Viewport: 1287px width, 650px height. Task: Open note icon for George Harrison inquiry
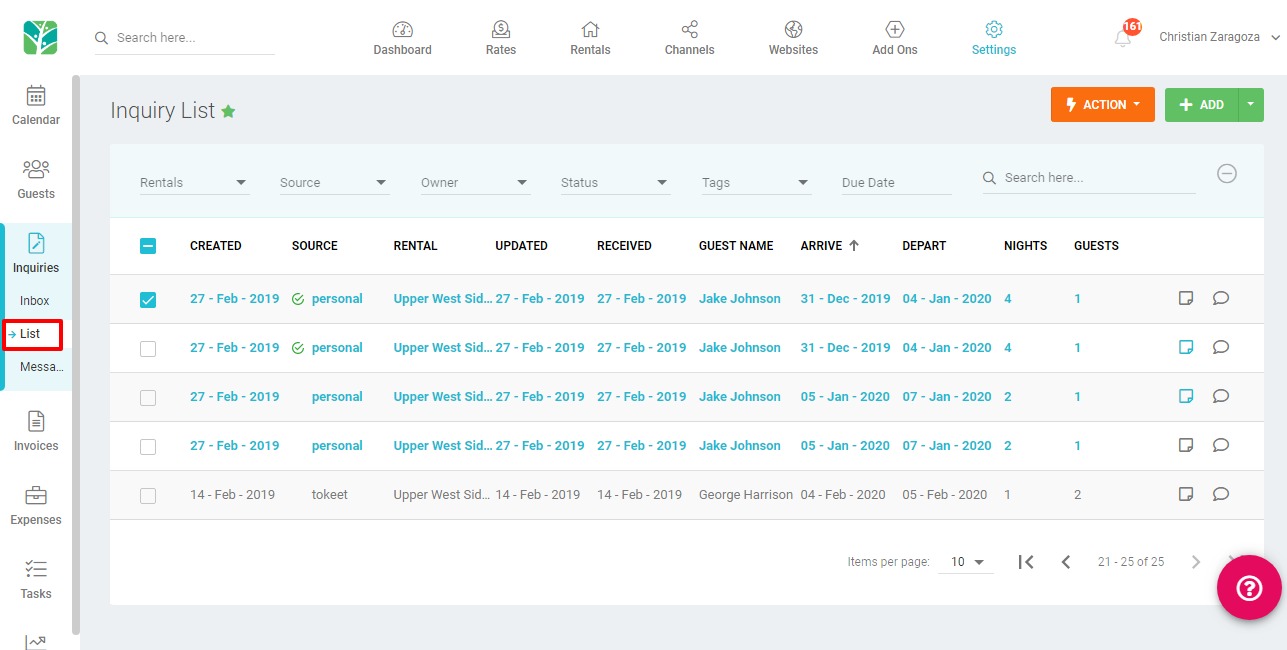(1186, 494)
